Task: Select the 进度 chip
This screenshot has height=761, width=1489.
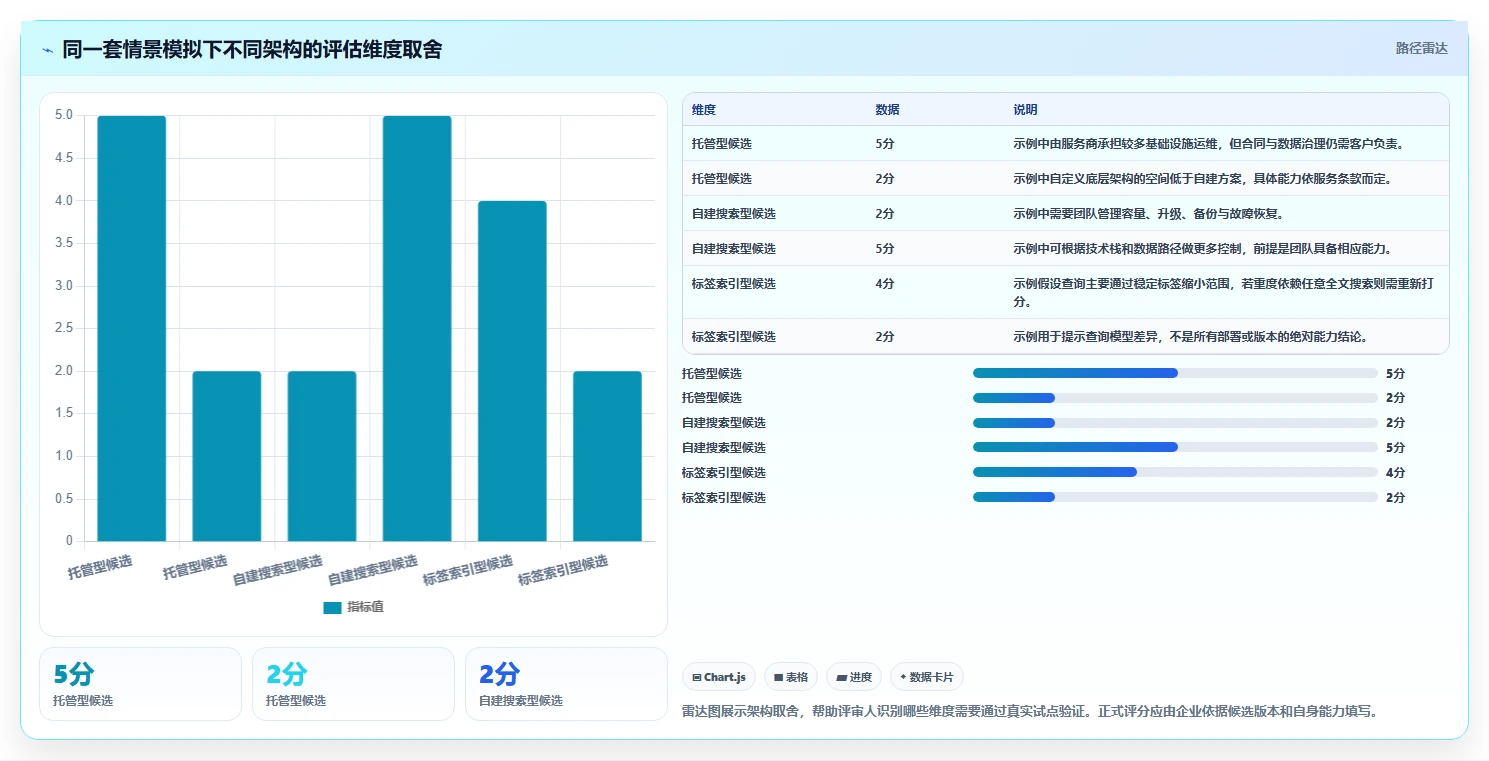Action: pos(854,677)
